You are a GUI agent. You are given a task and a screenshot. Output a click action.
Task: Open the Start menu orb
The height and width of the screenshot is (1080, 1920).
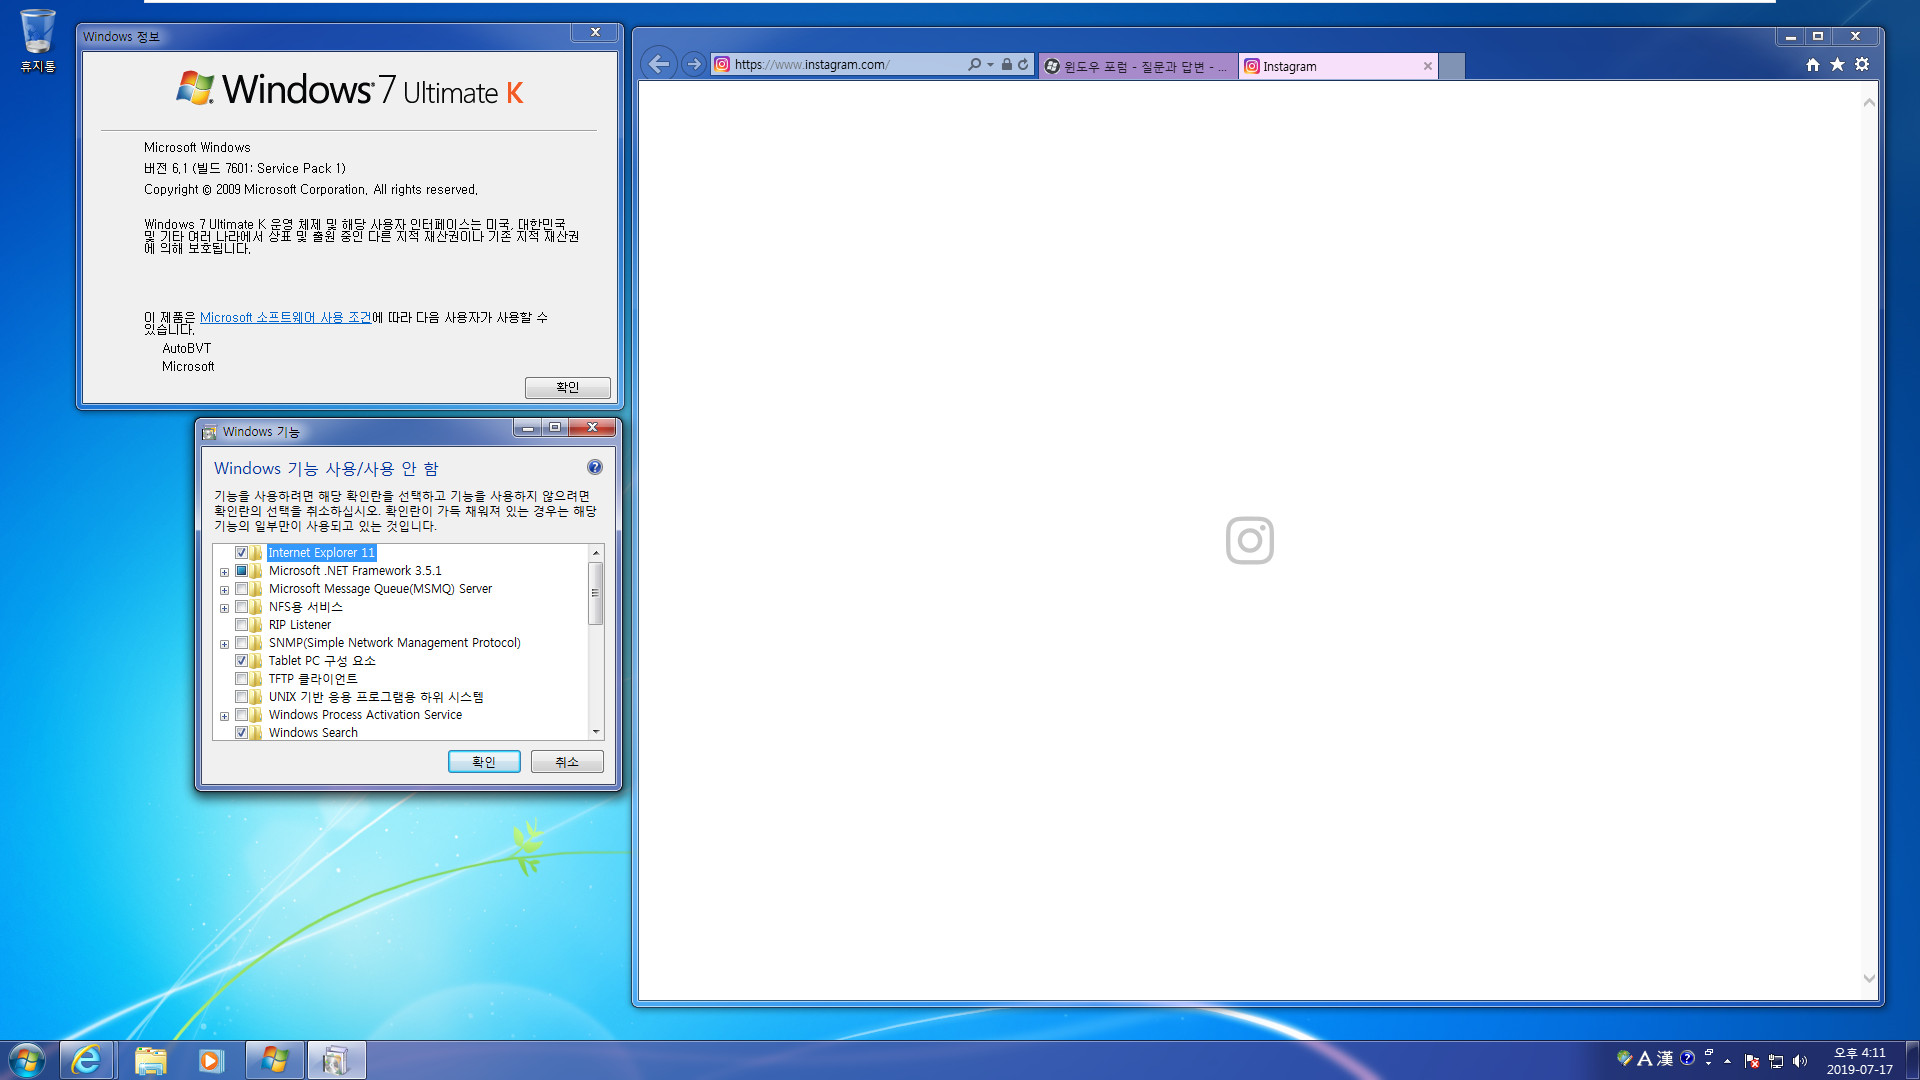[x=27, y=1060]
